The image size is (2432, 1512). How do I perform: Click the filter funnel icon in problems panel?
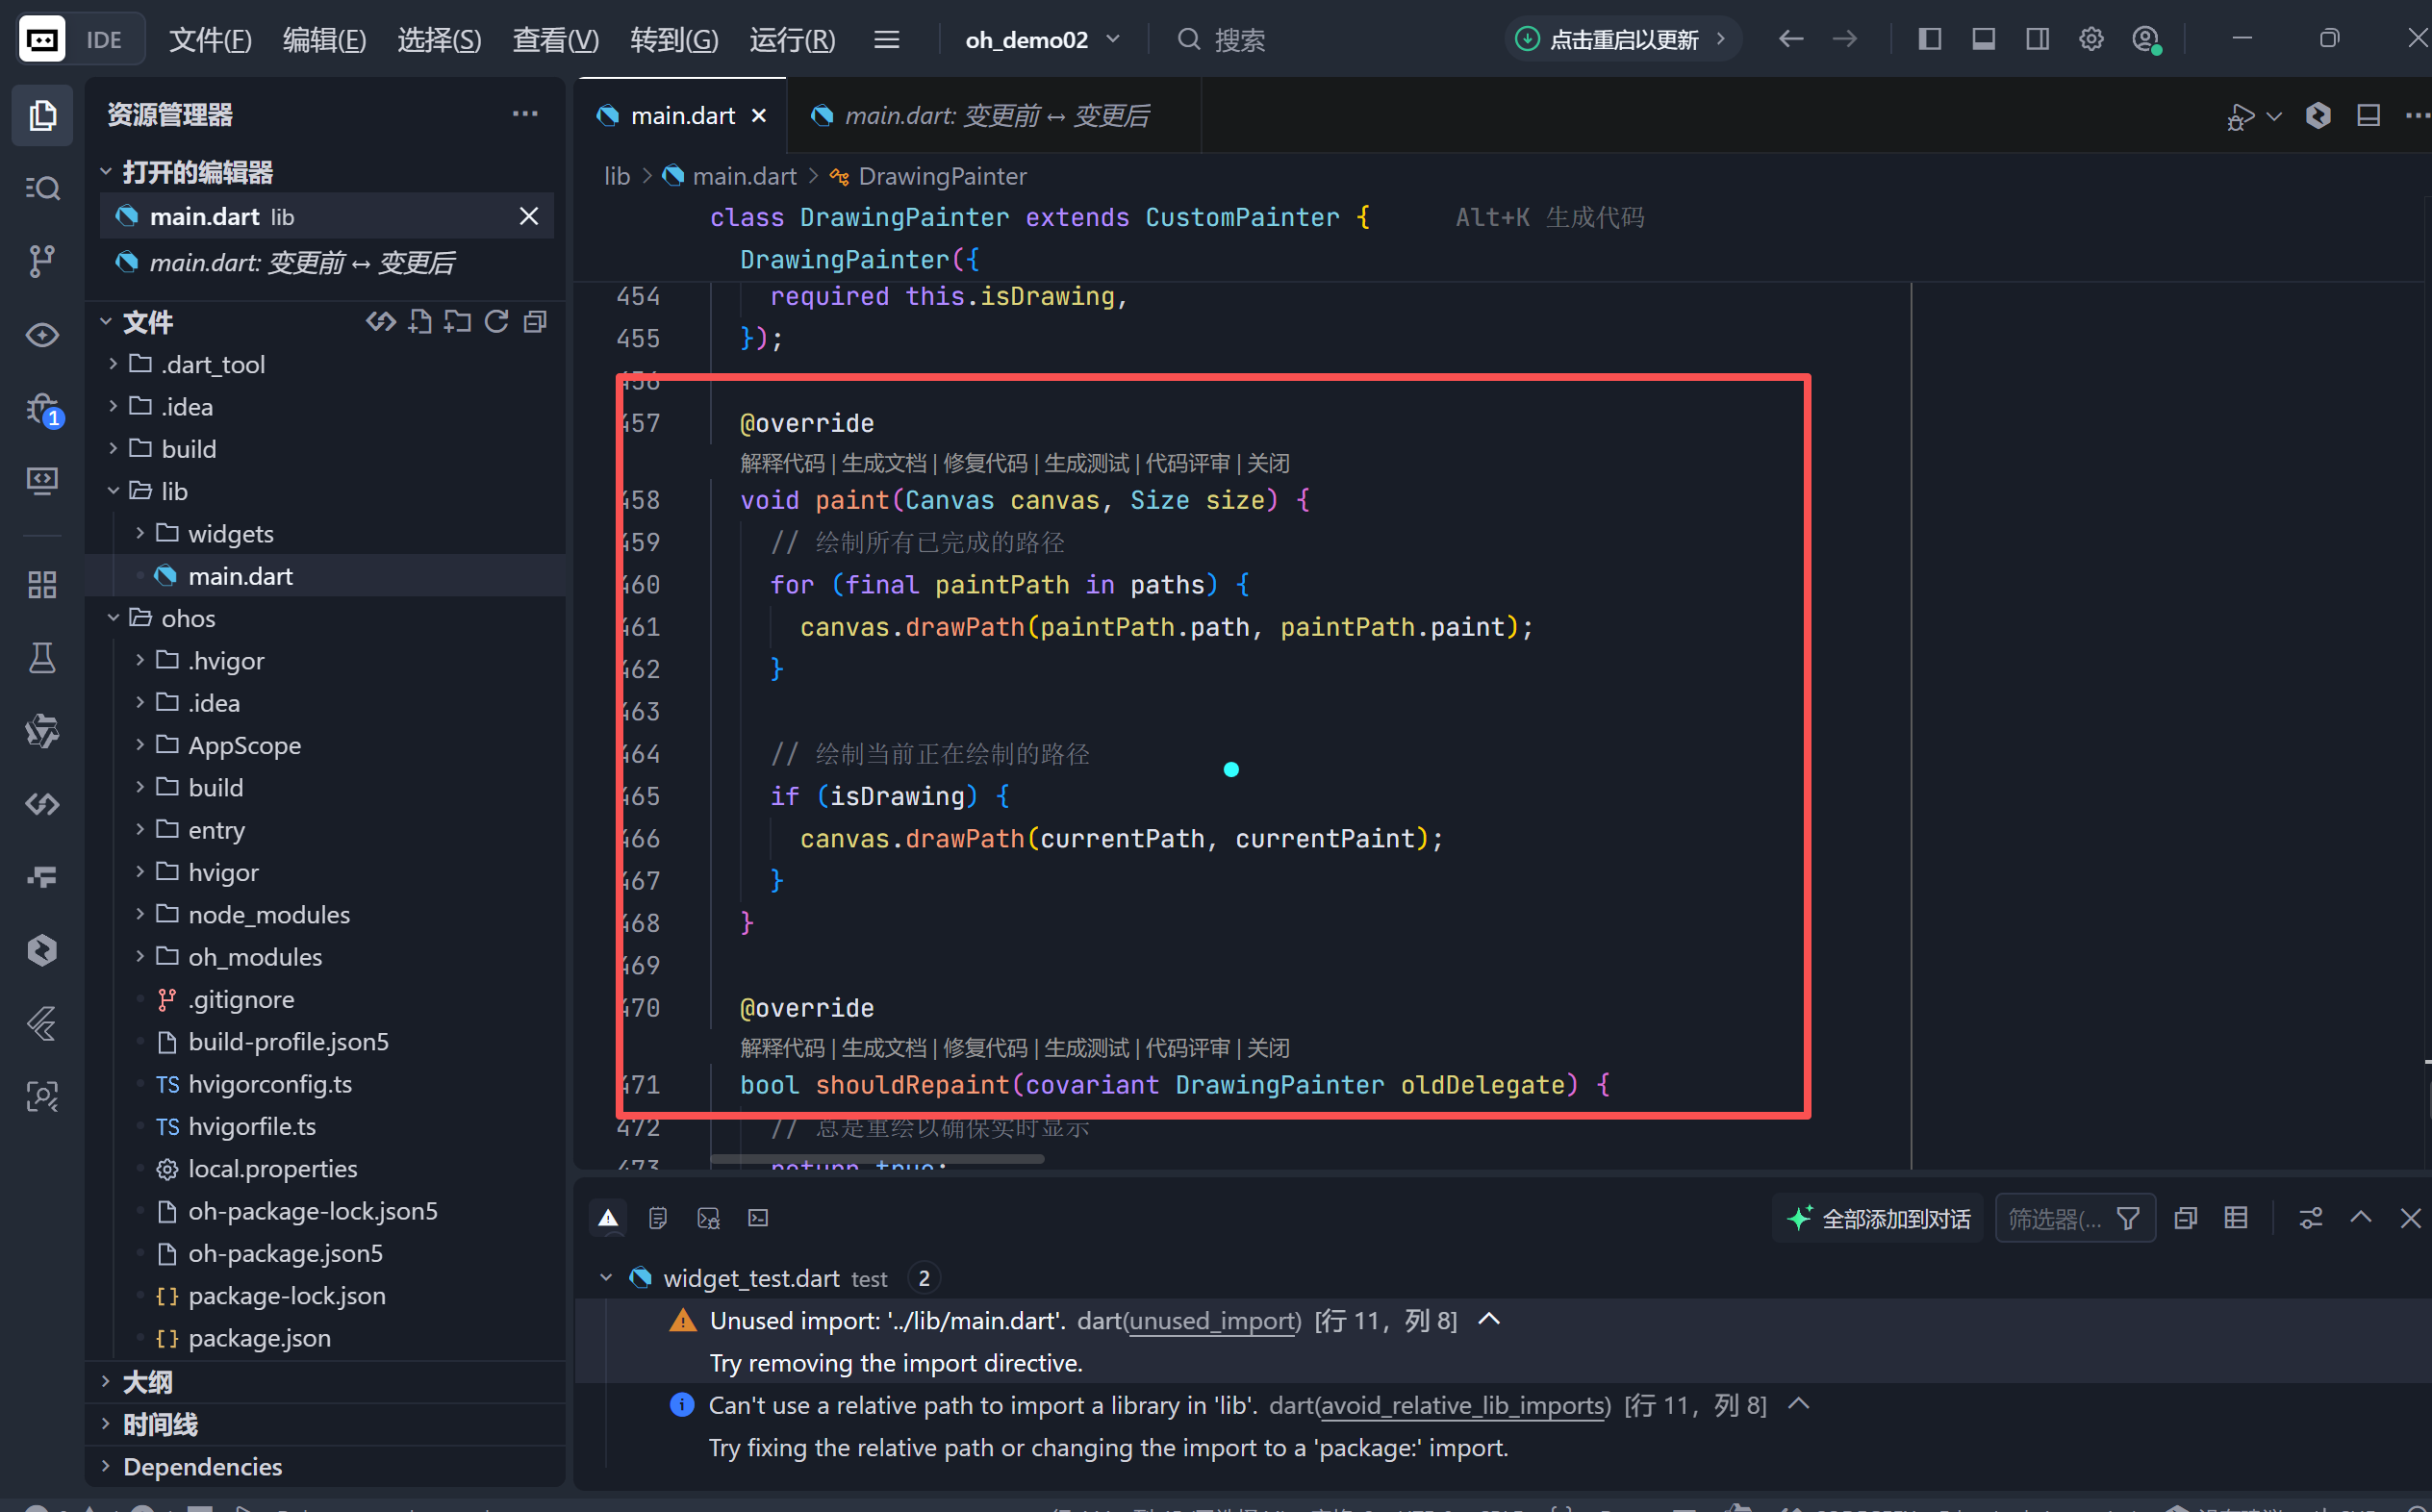click(2127, 1218)
